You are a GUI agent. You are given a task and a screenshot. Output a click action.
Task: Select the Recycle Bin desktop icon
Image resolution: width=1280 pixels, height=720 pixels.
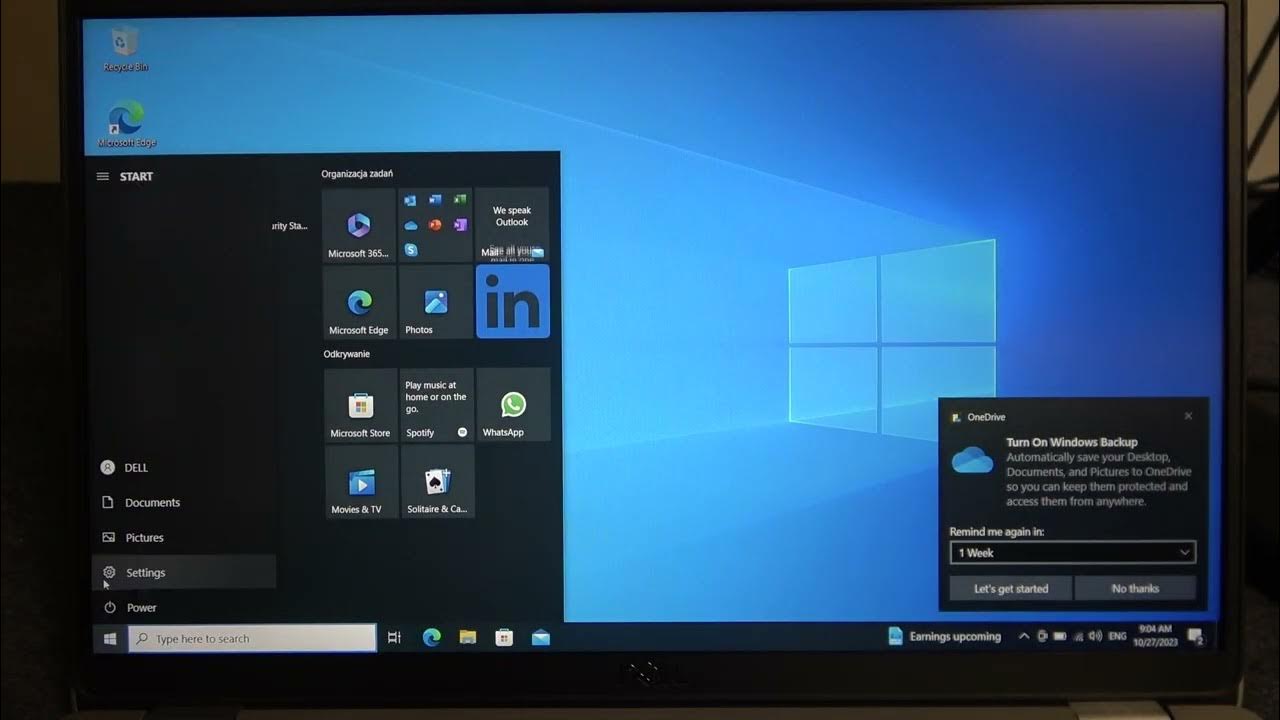tap(125, 49)
